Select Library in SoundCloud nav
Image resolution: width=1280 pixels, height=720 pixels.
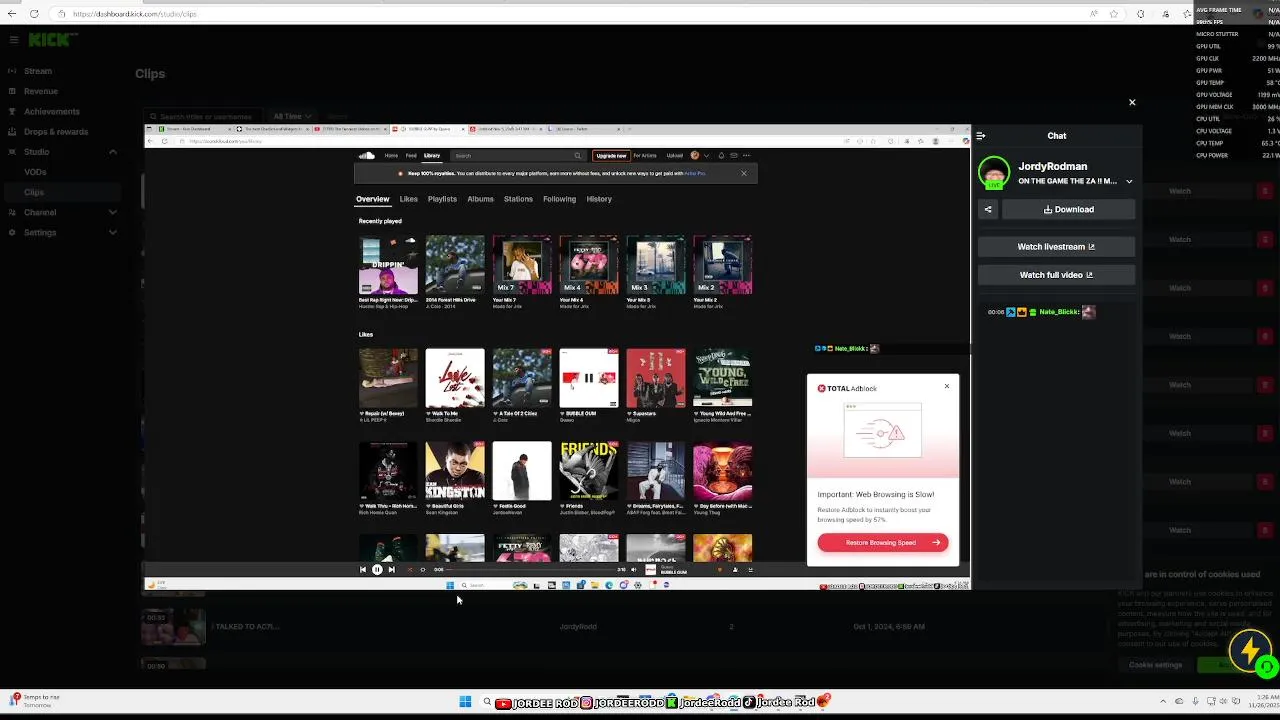click(432, 155)
